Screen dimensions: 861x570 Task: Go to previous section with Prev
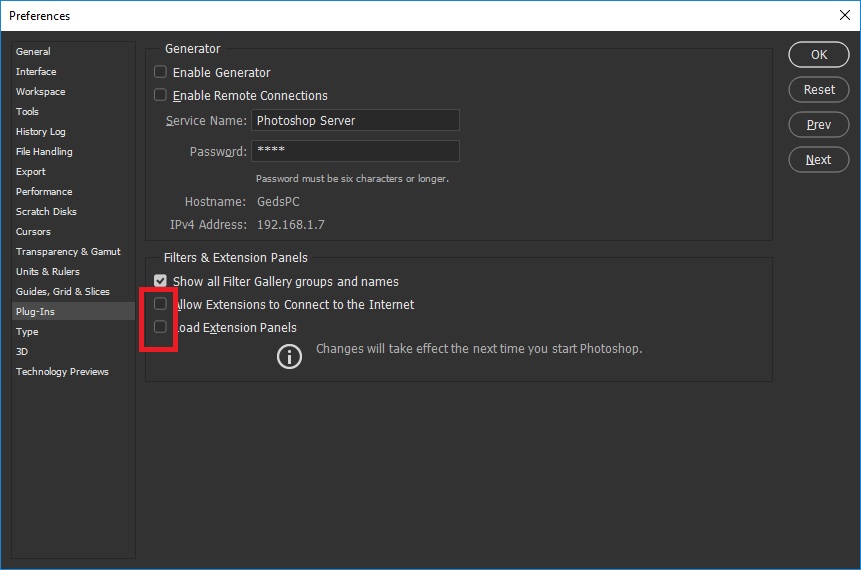(819, 125)
